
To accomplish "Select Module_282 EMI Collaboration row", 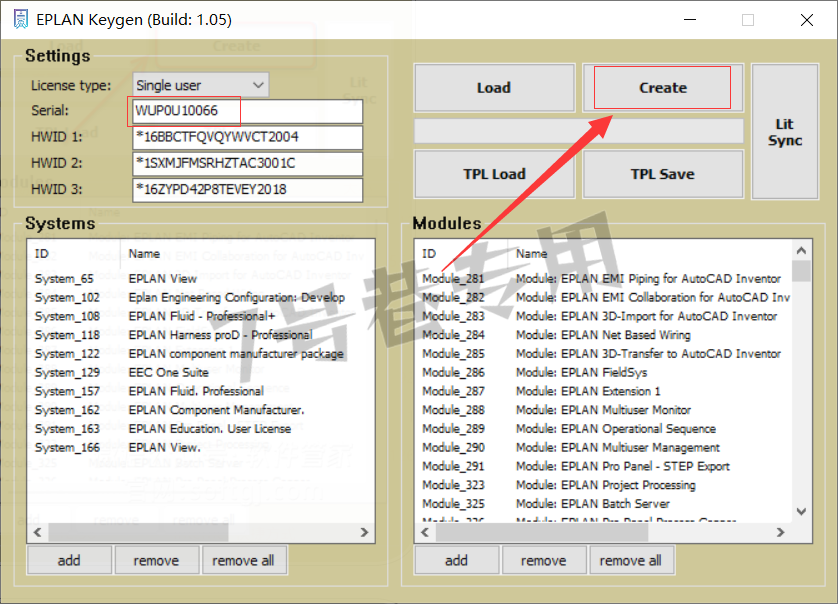I will pyautogui.click(x=603, y=297).
